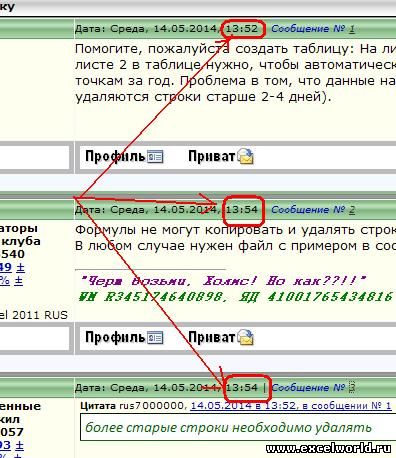This screenshot has height=458, width=396.
Task: Click the private message envelope icon in the first post
Action: point(245,156)
